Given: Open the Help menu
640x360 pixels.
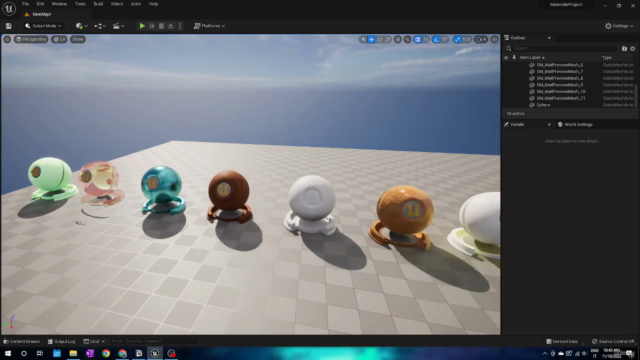Looking at the screenshot, I should pos(153,4).
